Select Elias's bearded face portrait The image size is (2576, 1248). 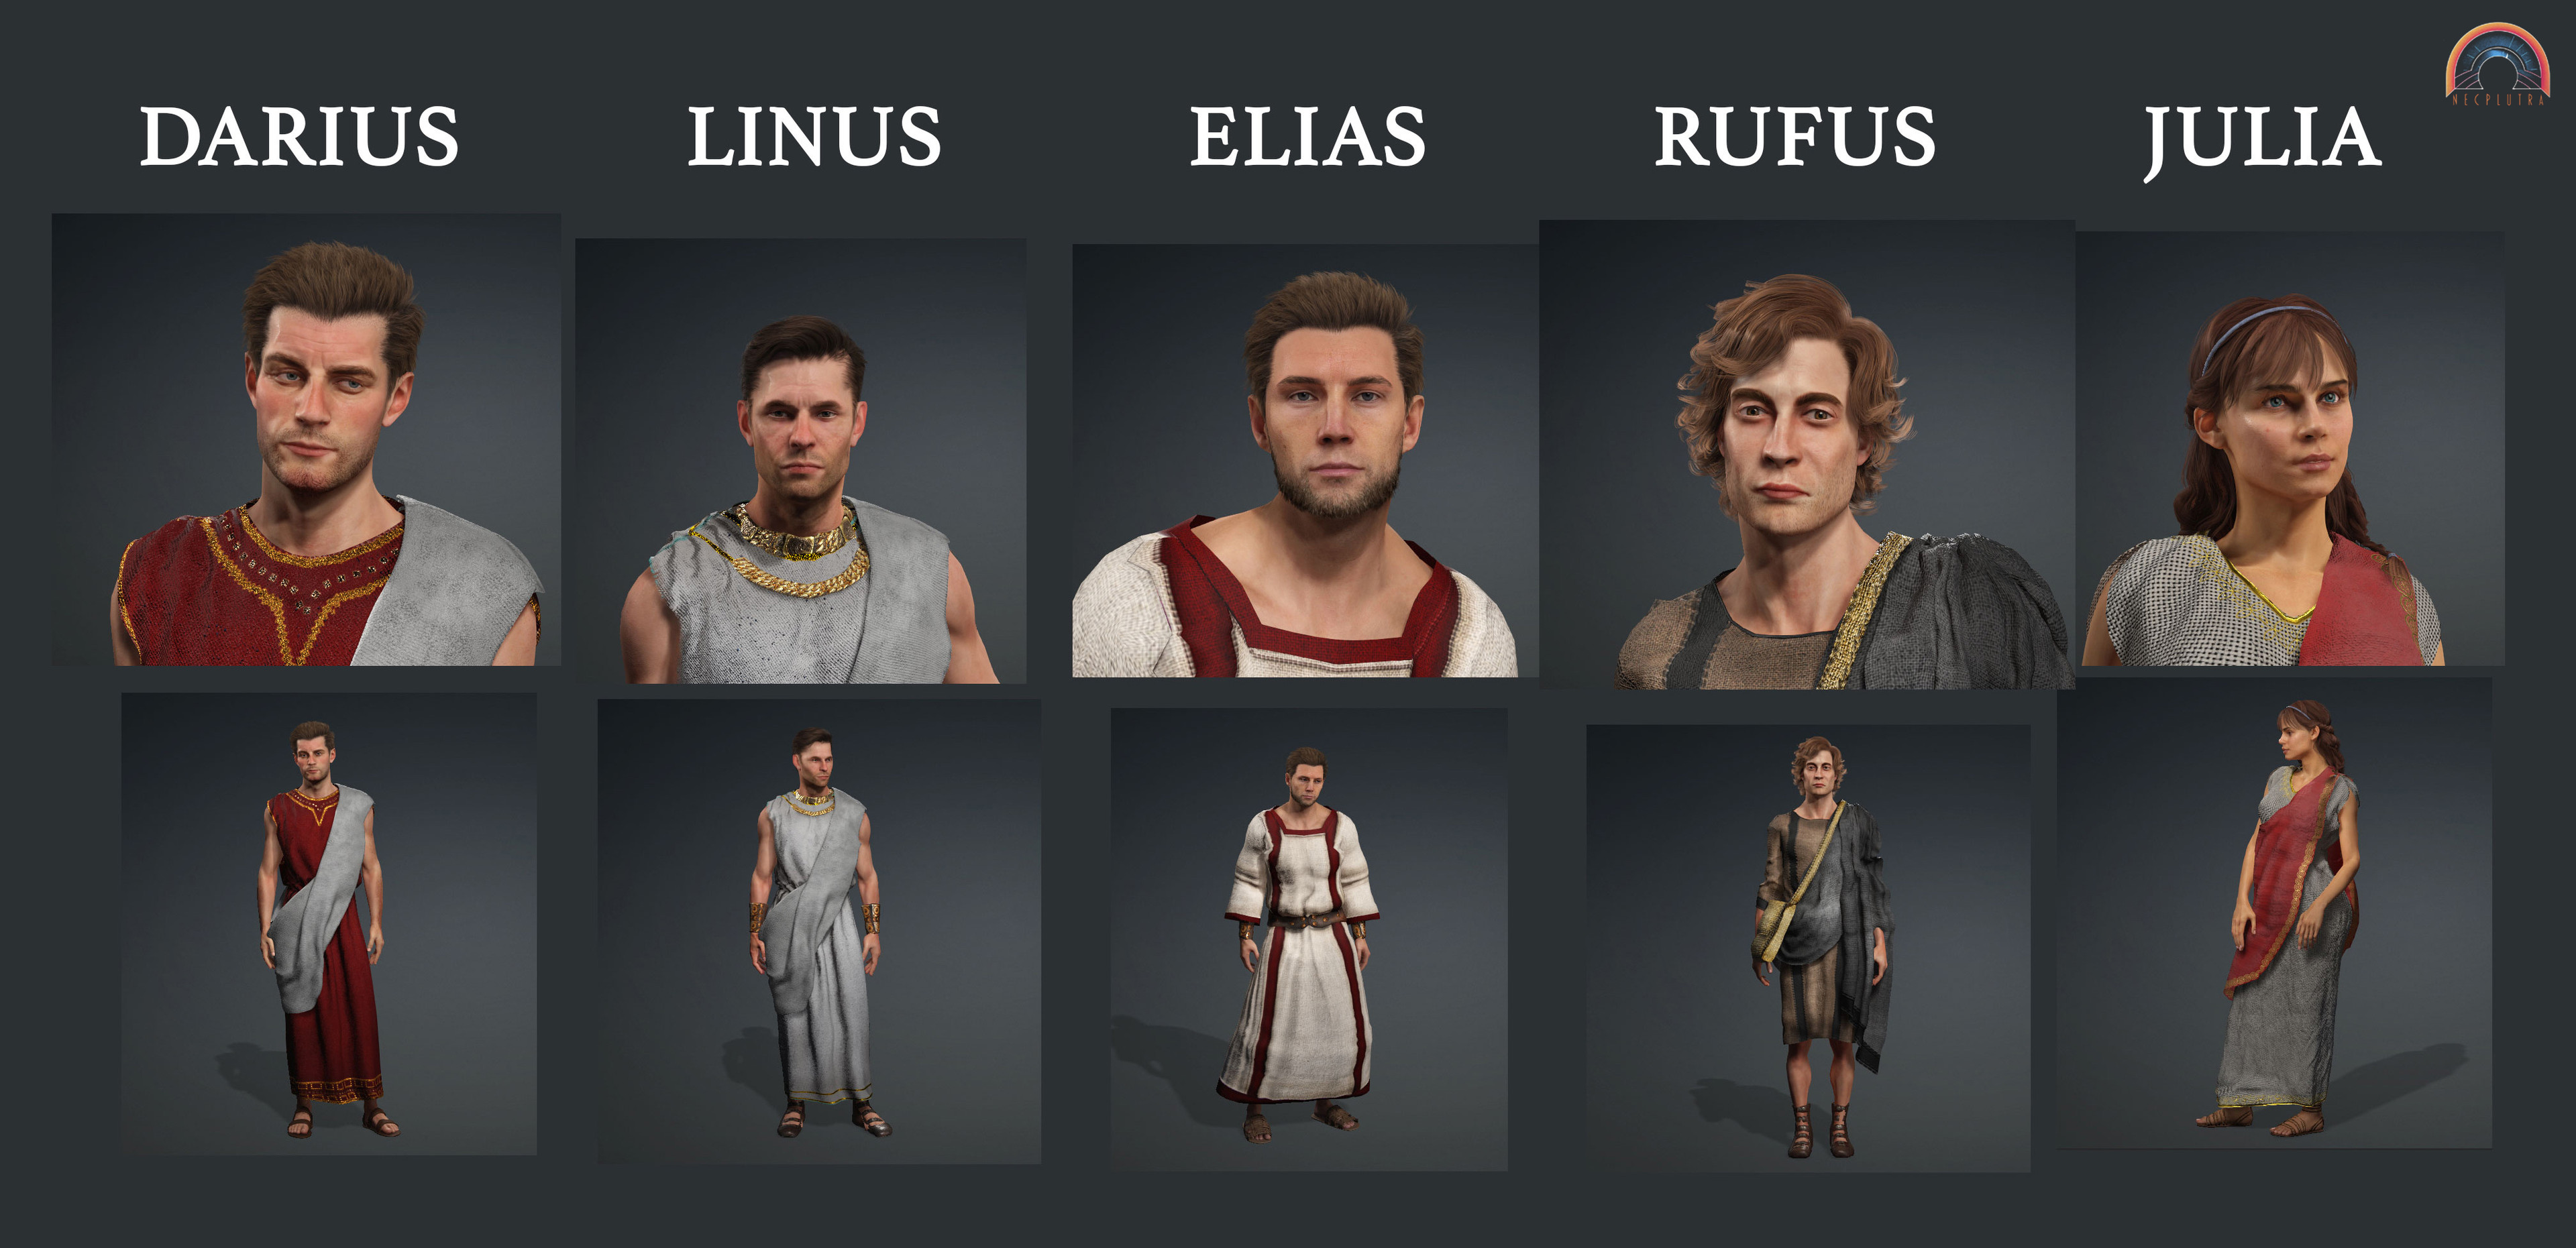click(1305, 461)
